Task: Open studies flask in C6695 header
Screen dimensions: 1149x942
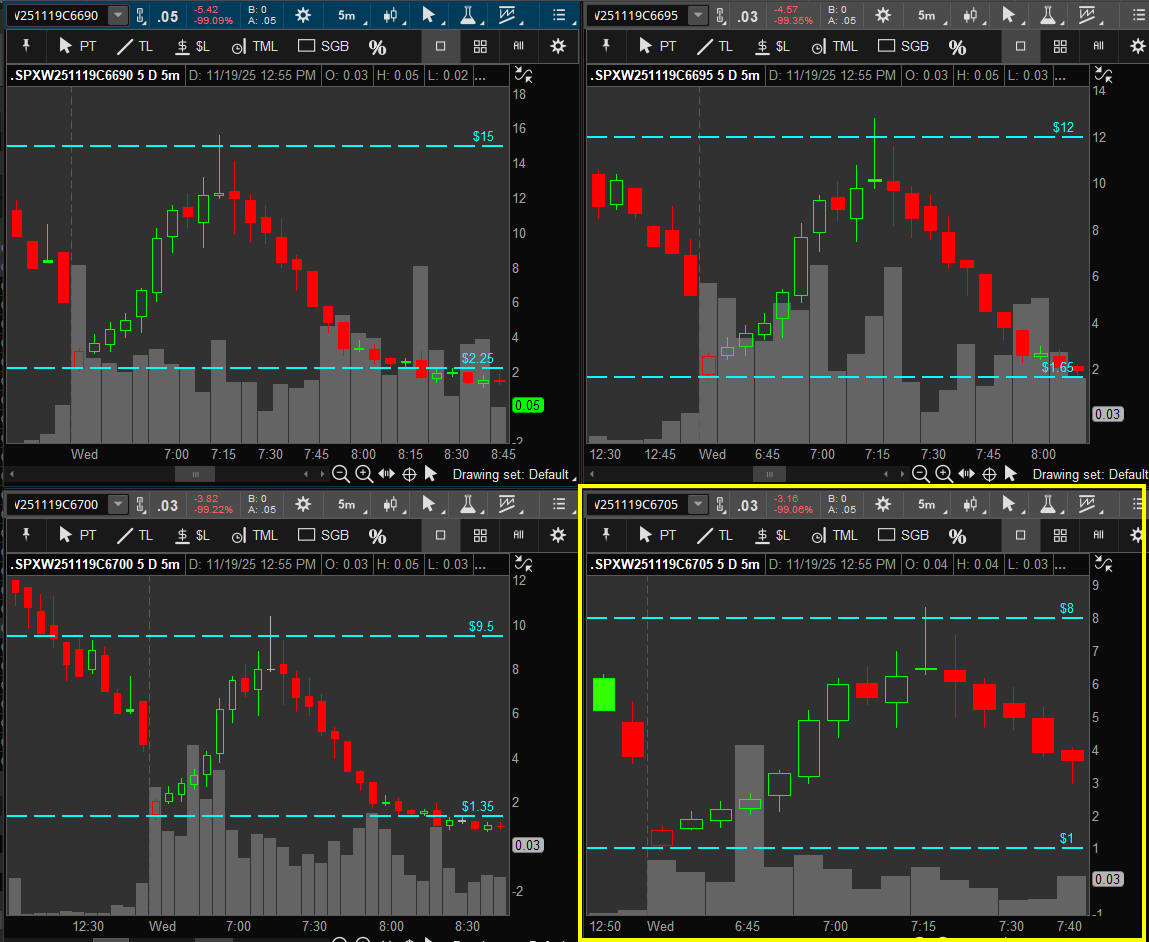Action: tap(1048, 15)
